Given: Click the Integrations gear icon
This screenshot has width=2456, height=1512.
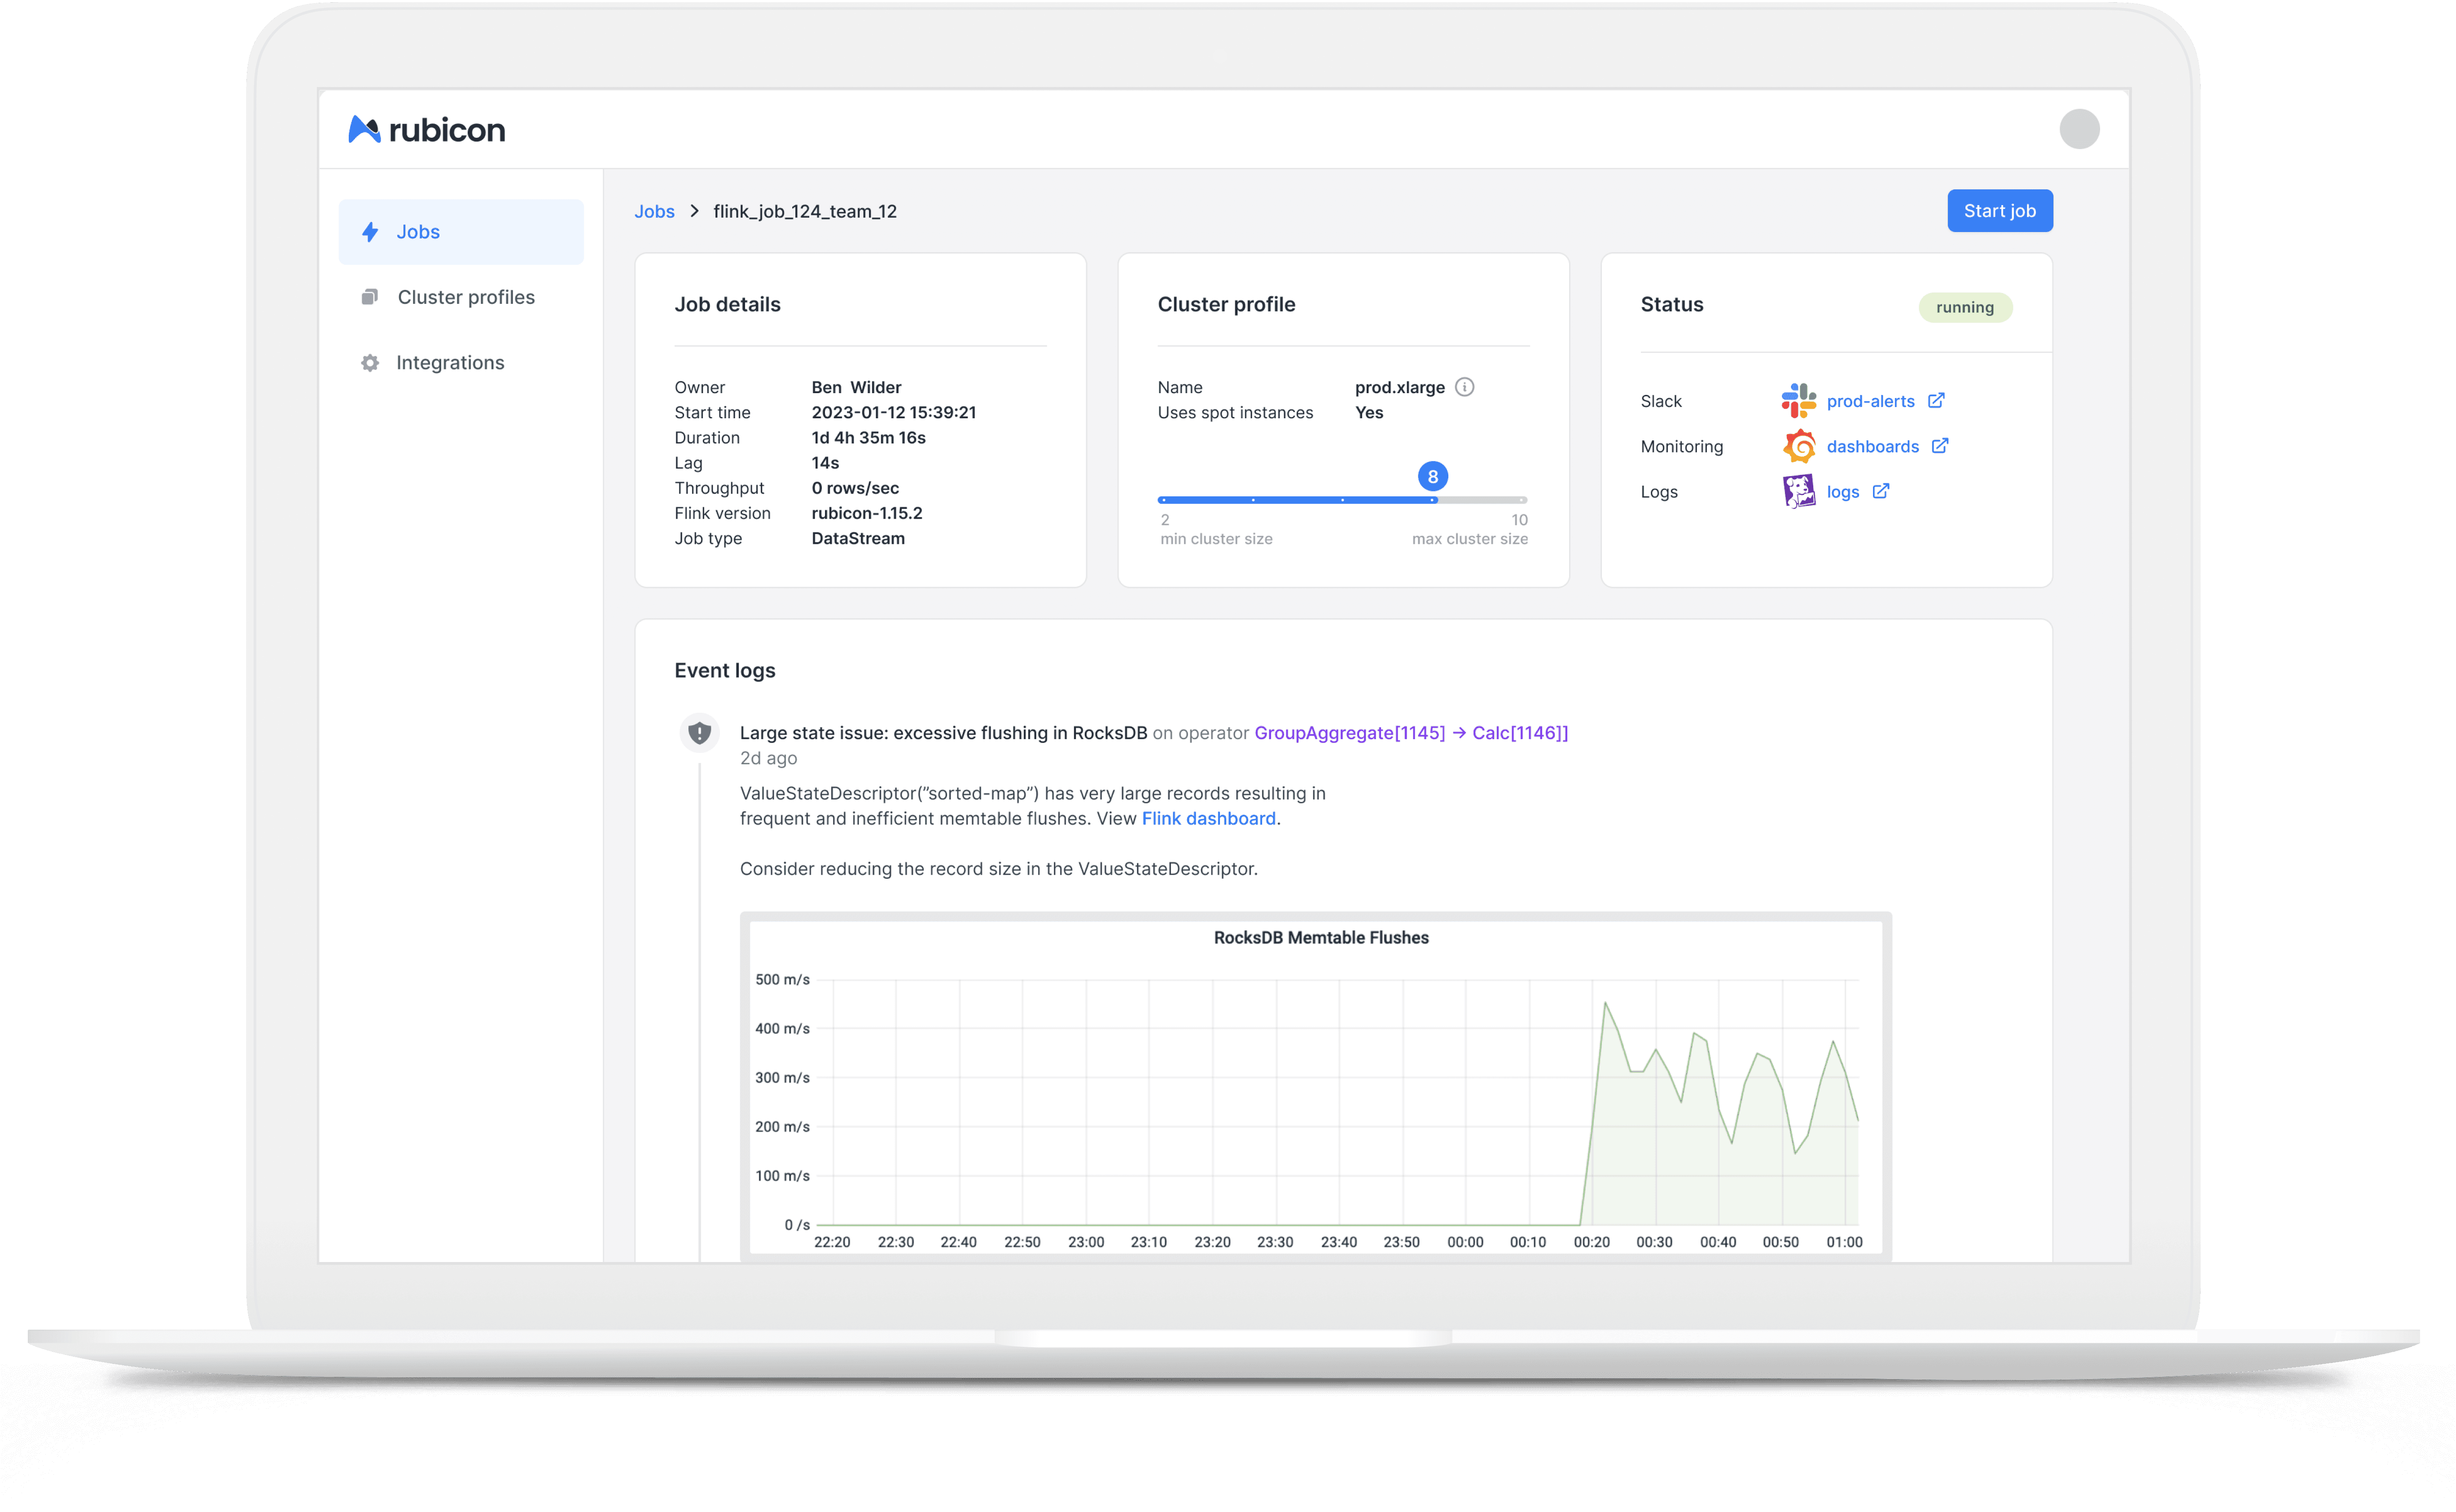Looking at the screenshot, I should pos(370,363).
